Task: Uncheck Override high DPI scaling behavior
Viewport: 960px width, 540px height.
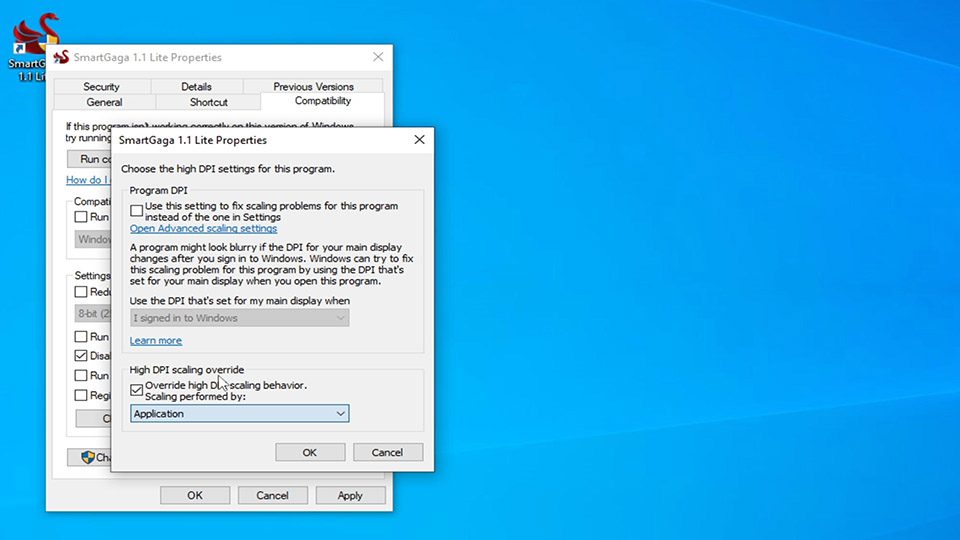Action: click(x=137, y=390)
